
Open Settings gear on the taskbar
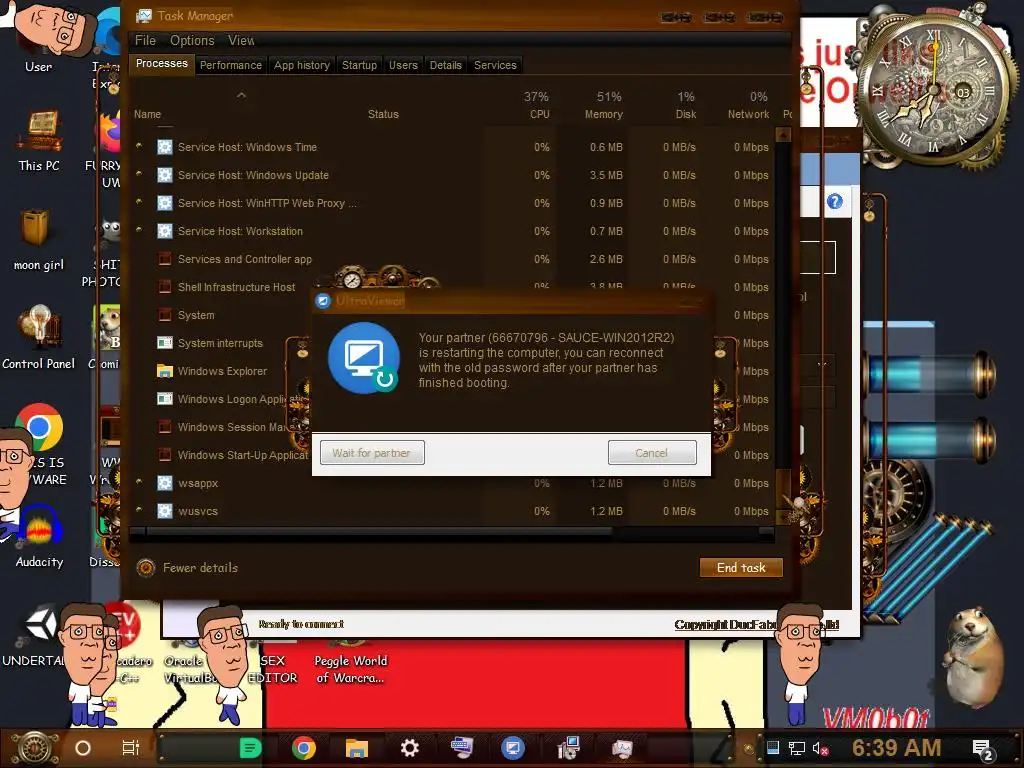point(409,748)
